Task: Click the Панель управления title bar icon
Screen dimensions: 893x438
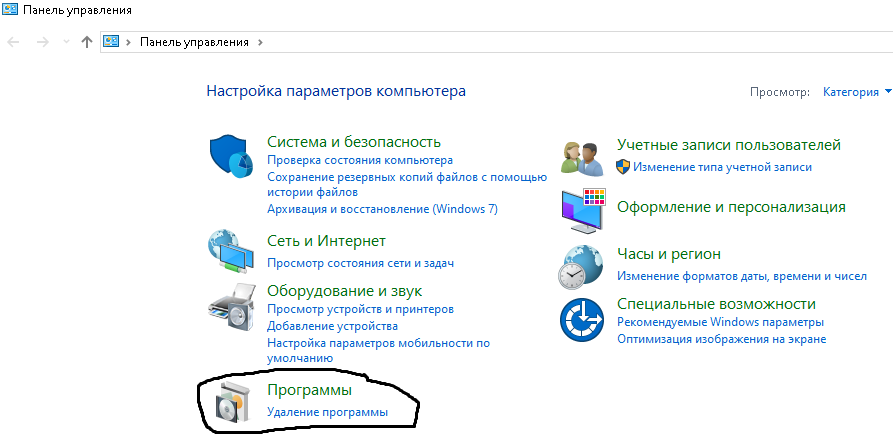Action: coord(10,10)
